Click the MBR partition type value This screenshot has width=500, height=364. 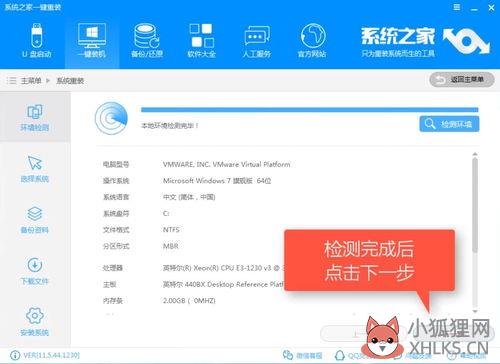pos(171,246)
